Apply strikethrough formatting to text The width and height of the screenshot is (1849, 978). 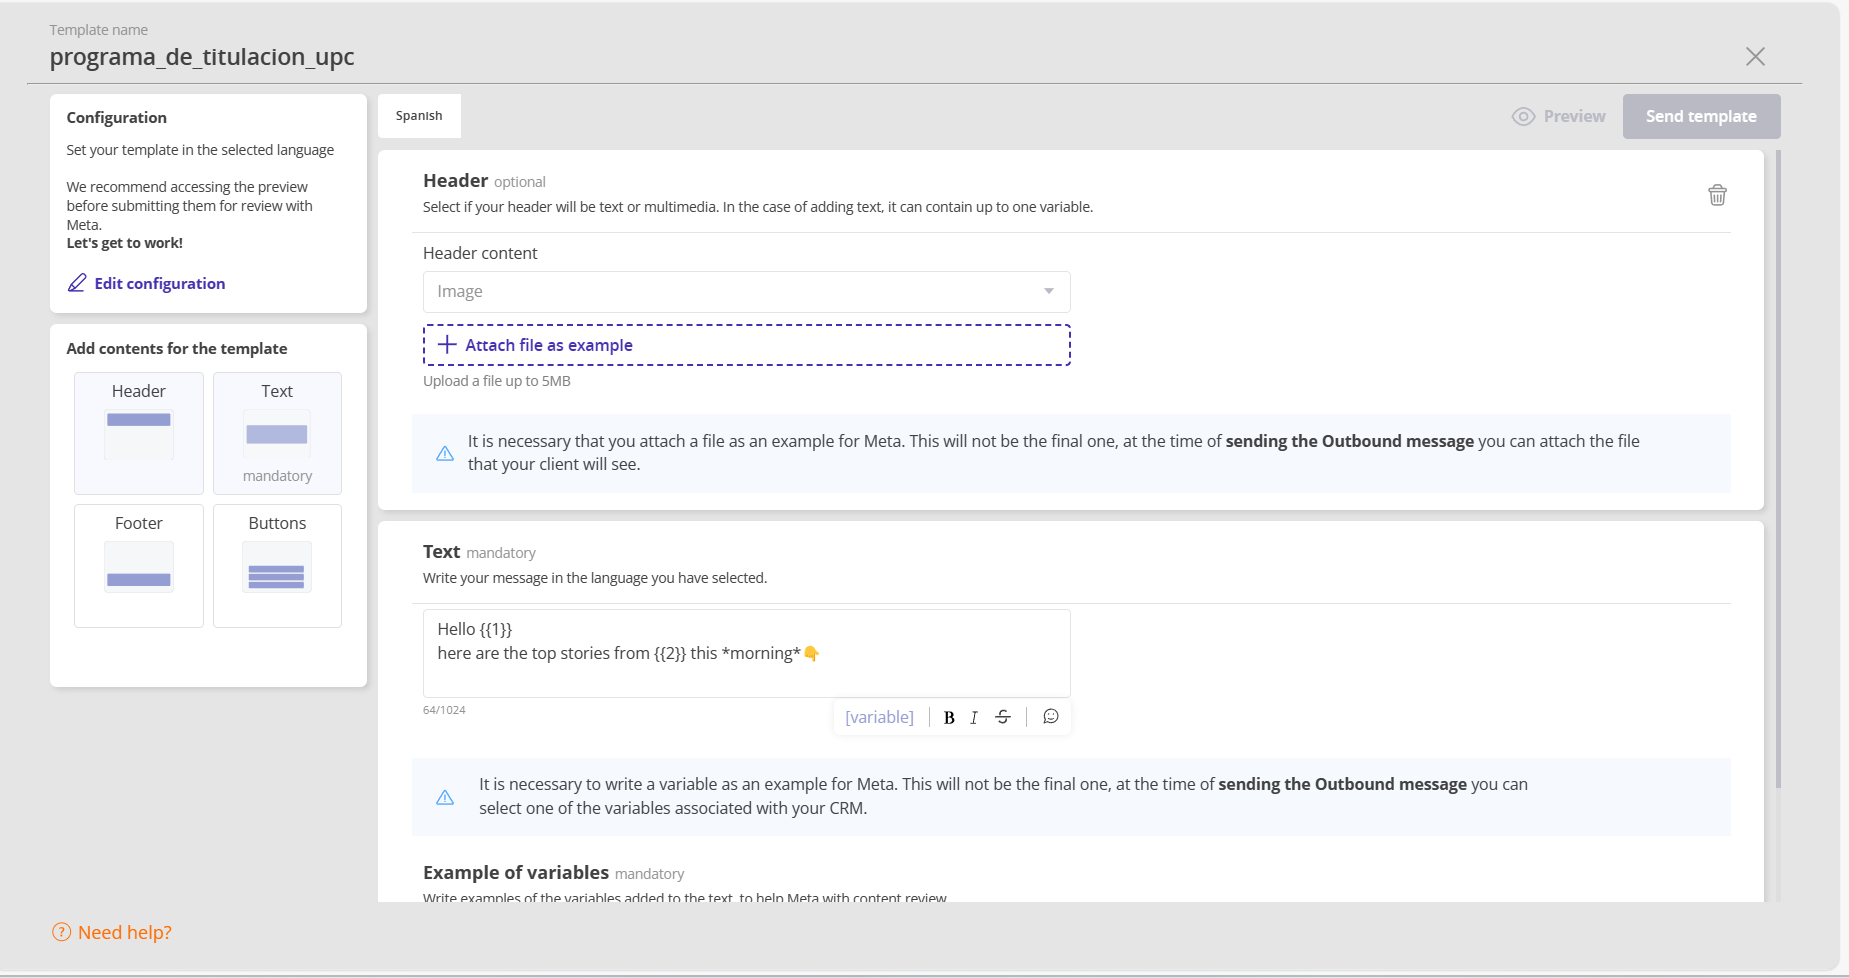(1003, 717)
